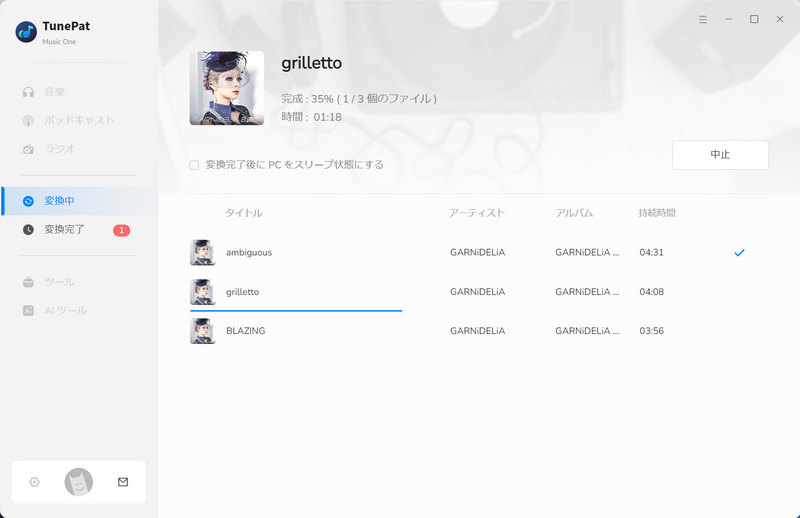Image resolution: width=800 pixels, height=518 pixels.
Task: Click the clock icon for 変換完了
Action: (29, 230)
